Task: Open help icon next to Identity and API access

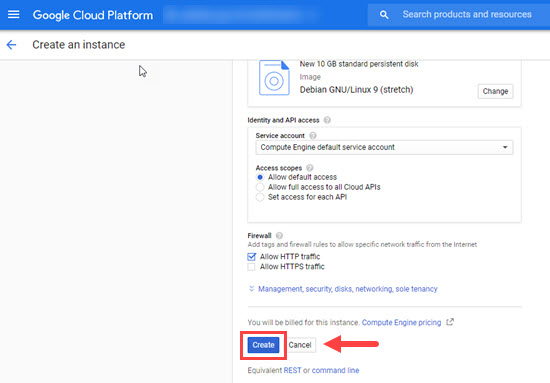Action: pos(327,120)
